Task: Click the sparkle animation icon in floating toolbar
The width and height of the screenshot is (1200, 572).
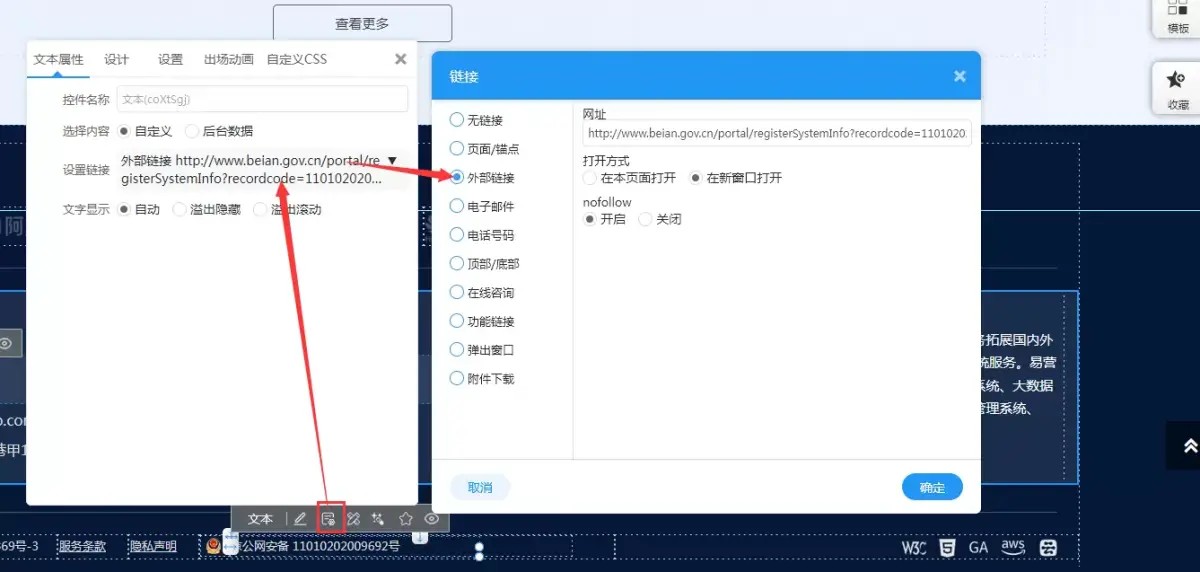Action: (378, 519)
